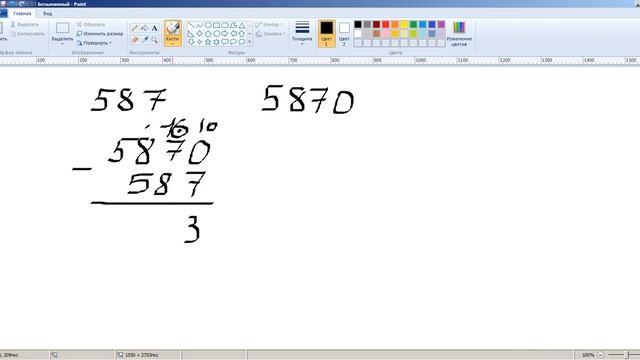Open Изменение цветов color editor
Screen dimensions: 640x360
(x=459, y=33)
